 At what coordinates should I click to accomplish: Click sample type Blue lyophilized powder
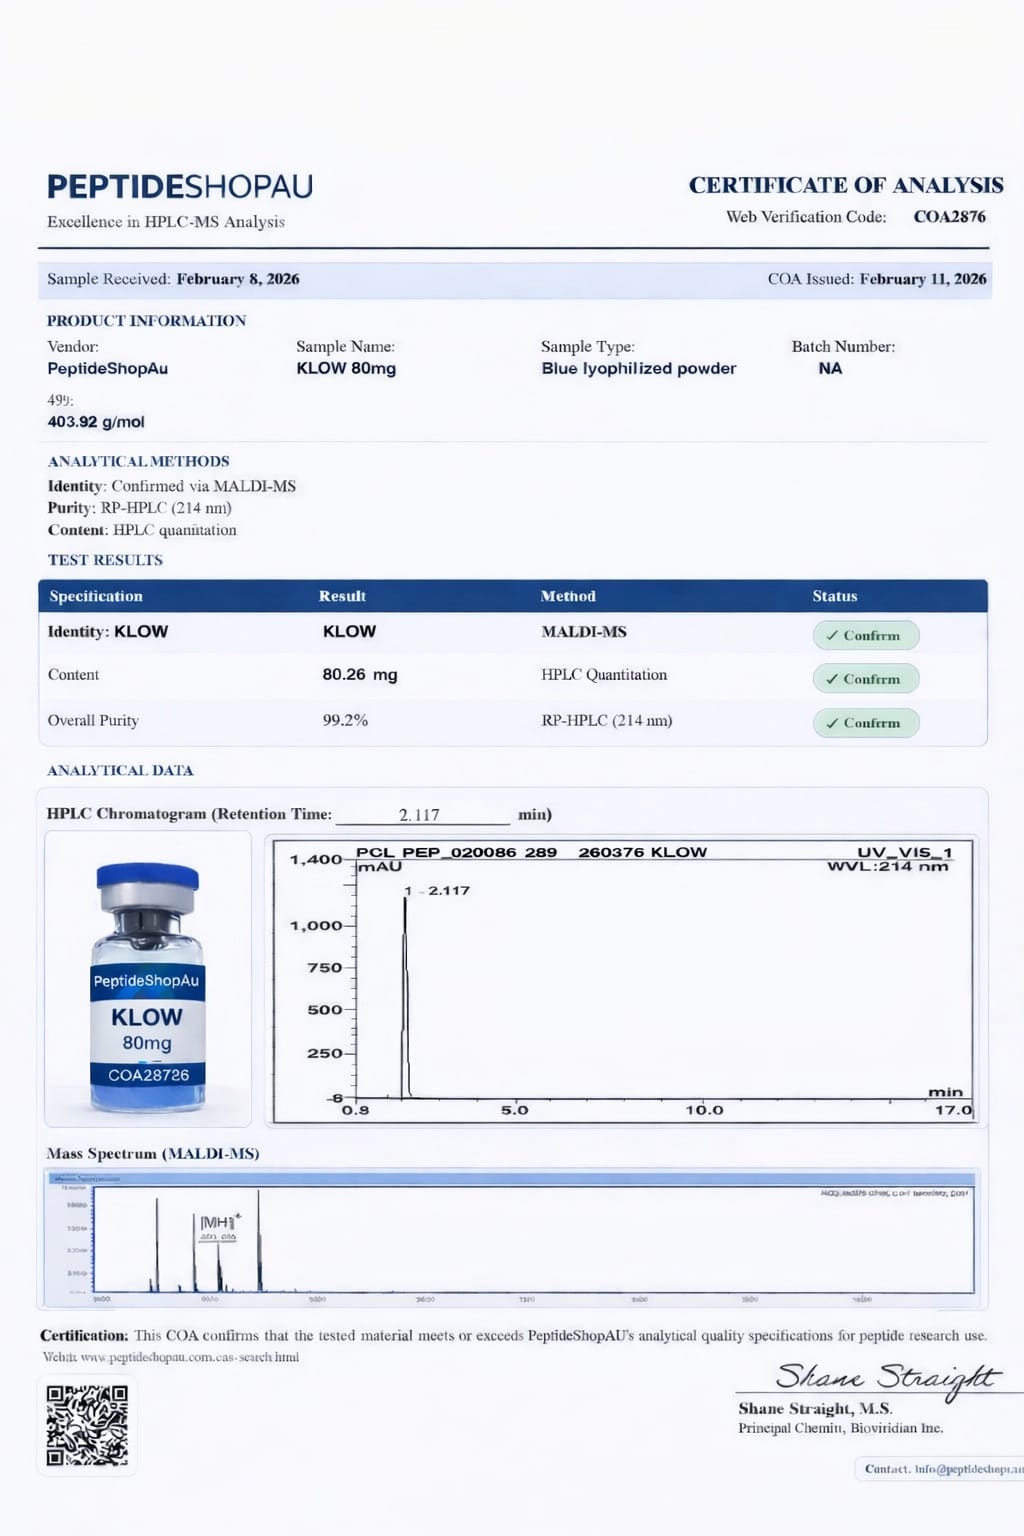(638, 368)
